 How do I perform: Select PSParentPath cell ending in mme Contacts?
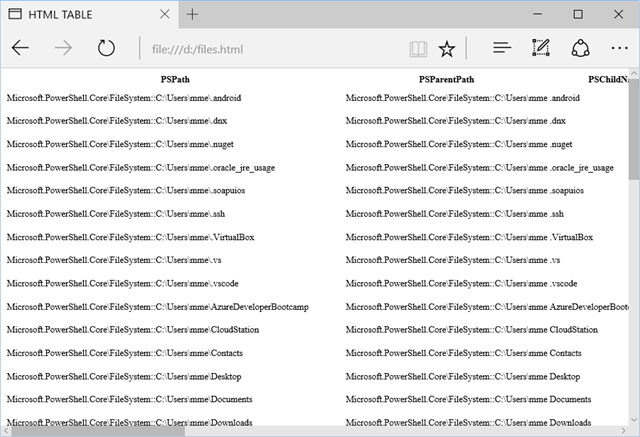[463, 353]
